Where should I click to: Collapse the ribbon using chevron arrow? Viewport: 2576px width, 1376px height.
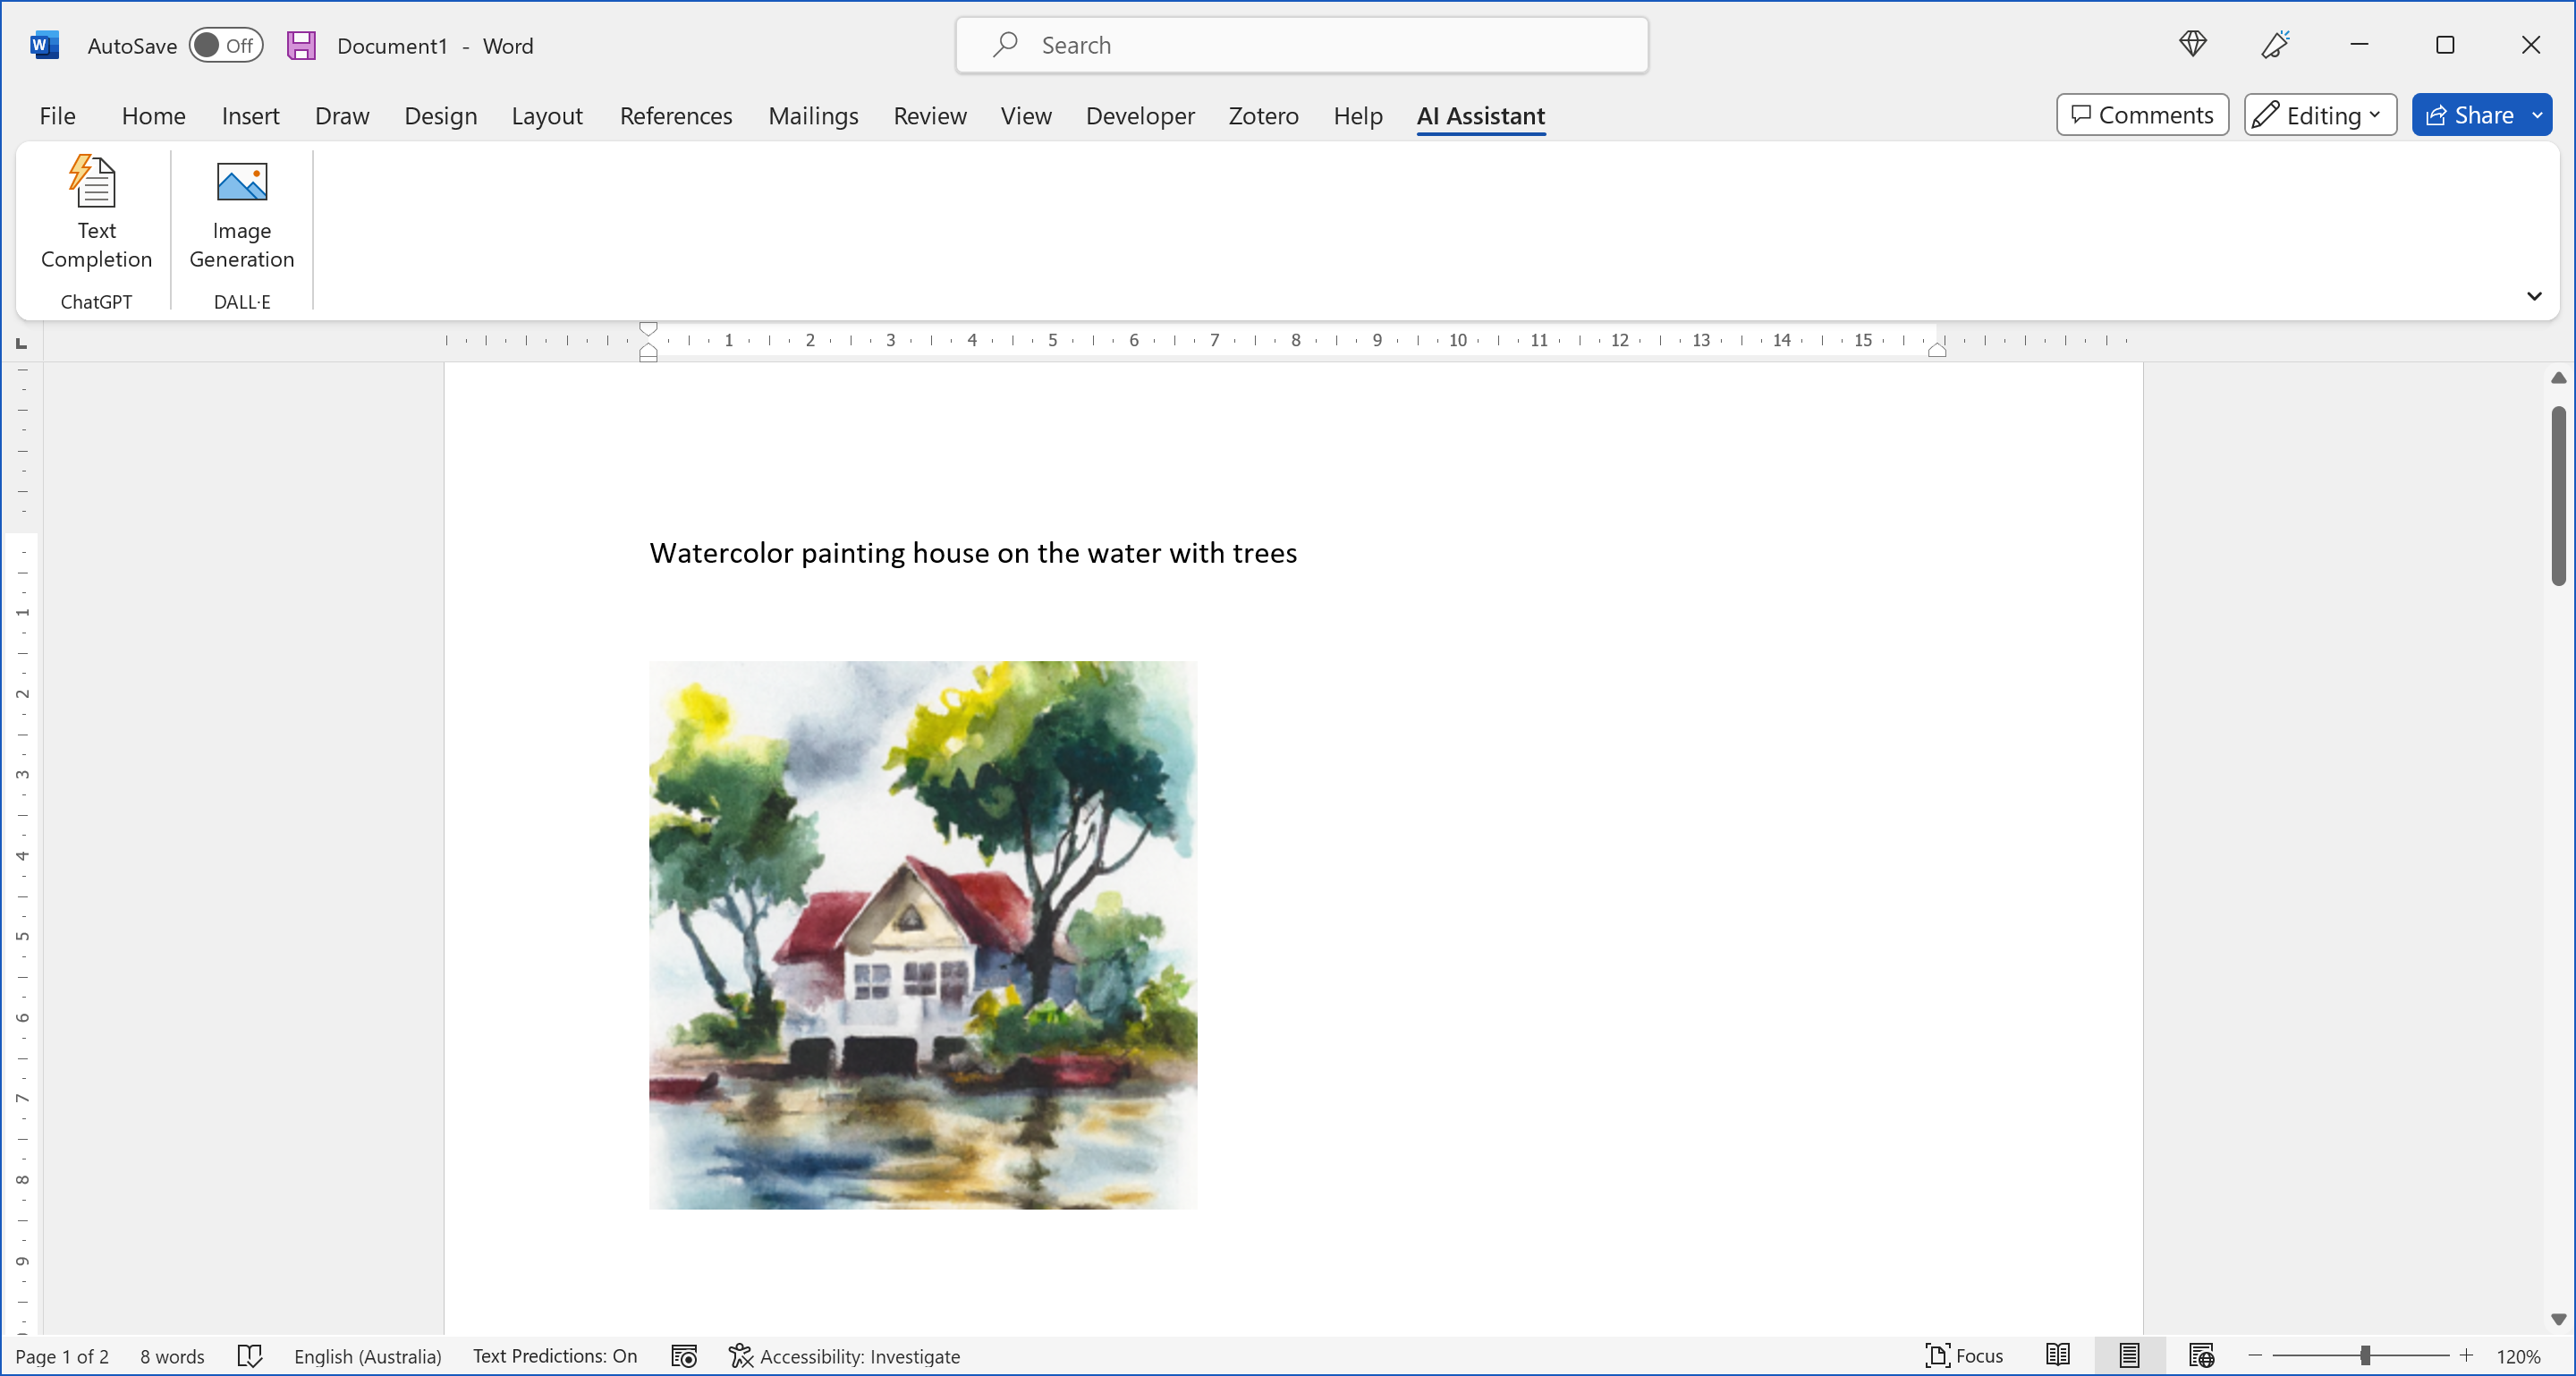[2534, 296]
